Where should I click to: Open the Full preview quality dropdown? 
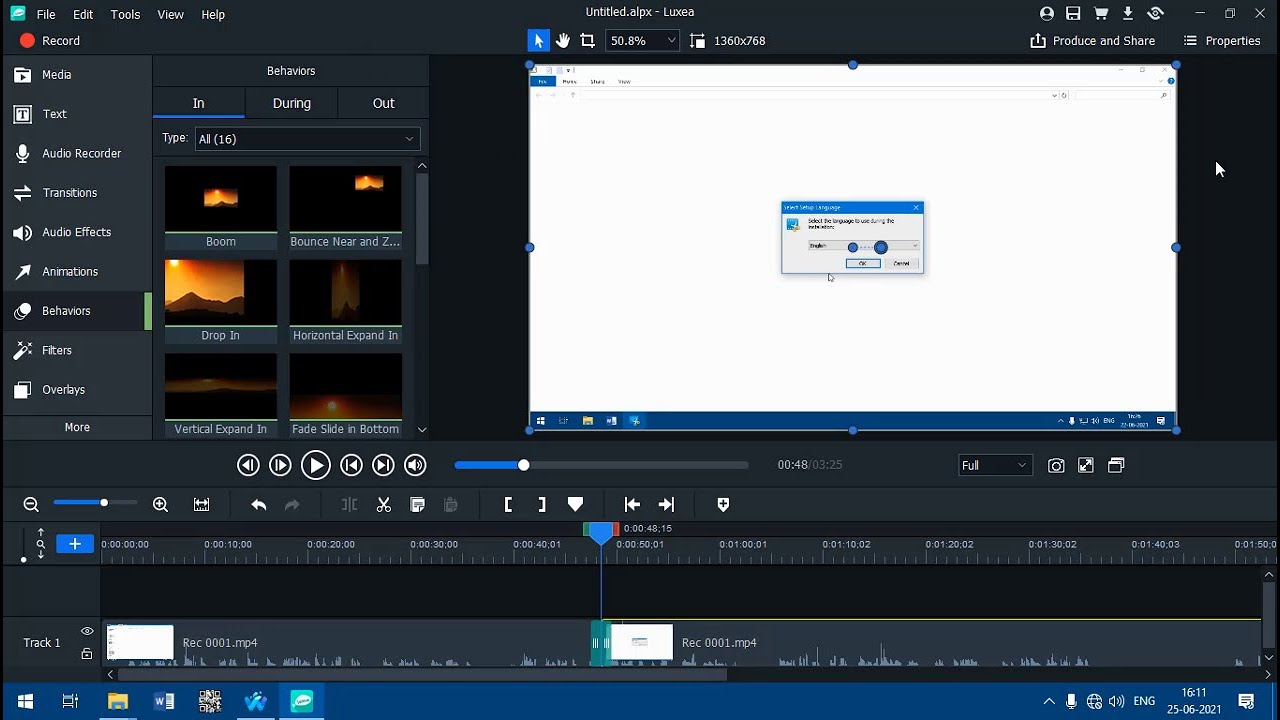[x=994, y=465]
